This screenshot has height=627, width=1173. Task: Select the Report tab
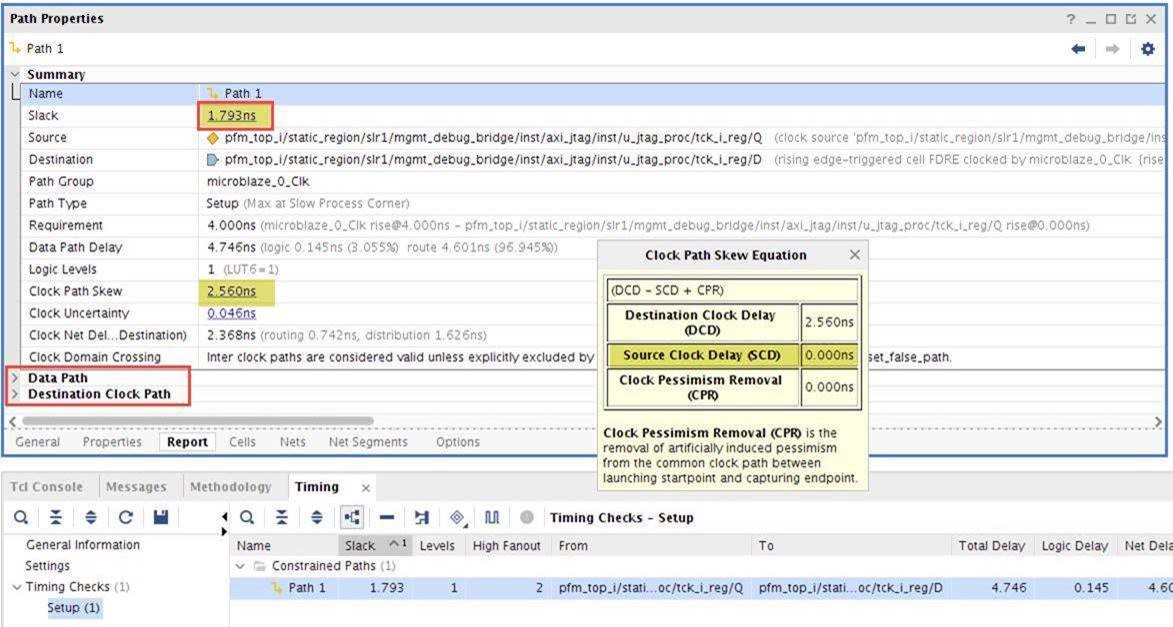click(187, 442)
